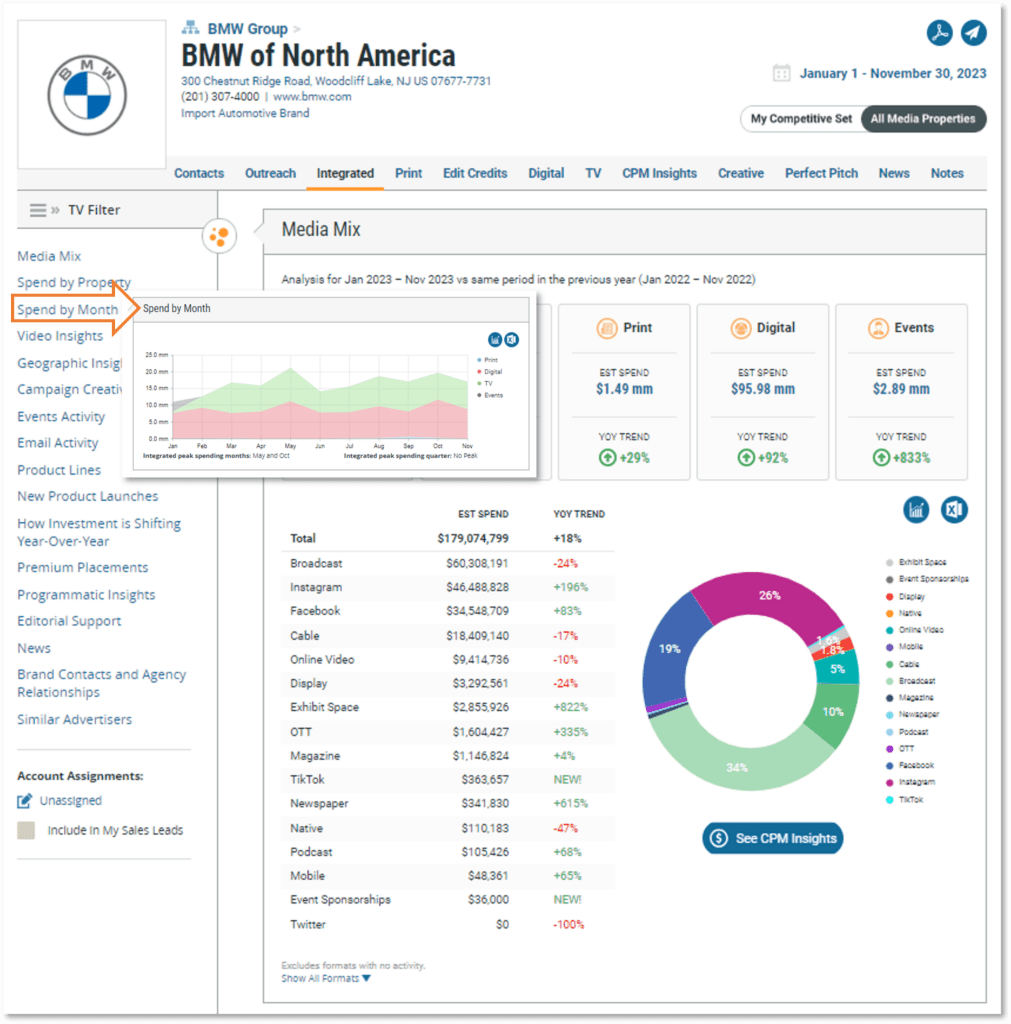
Task: Click chart icon in Spend by Month popup
Action: tap(495, 340)
